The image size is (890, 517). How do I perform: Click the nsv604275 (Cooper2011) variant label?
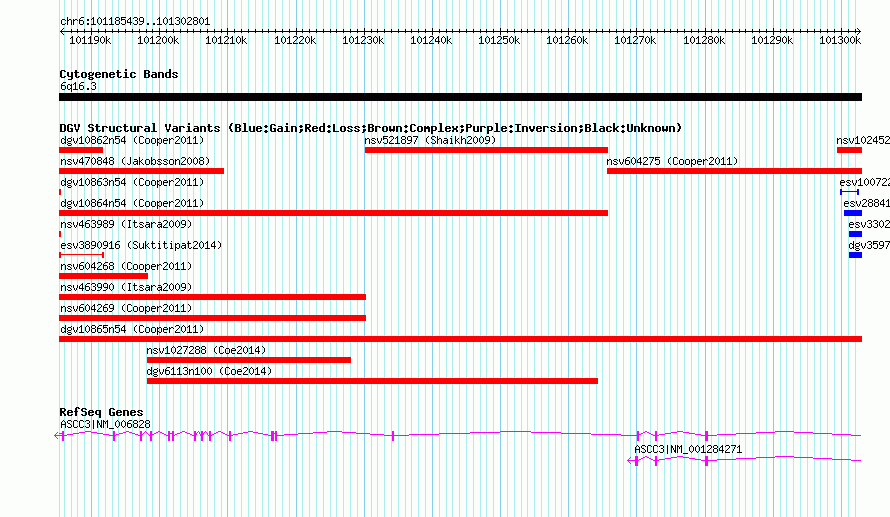coord(672,161)
